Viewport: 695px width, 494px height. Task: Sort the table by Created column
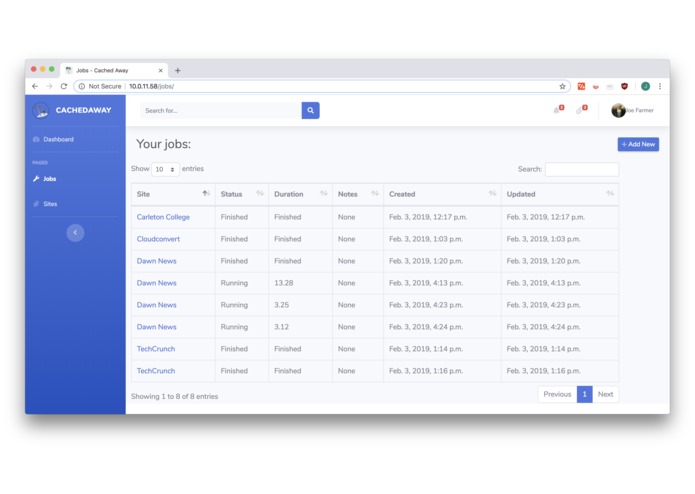[442, 194]
